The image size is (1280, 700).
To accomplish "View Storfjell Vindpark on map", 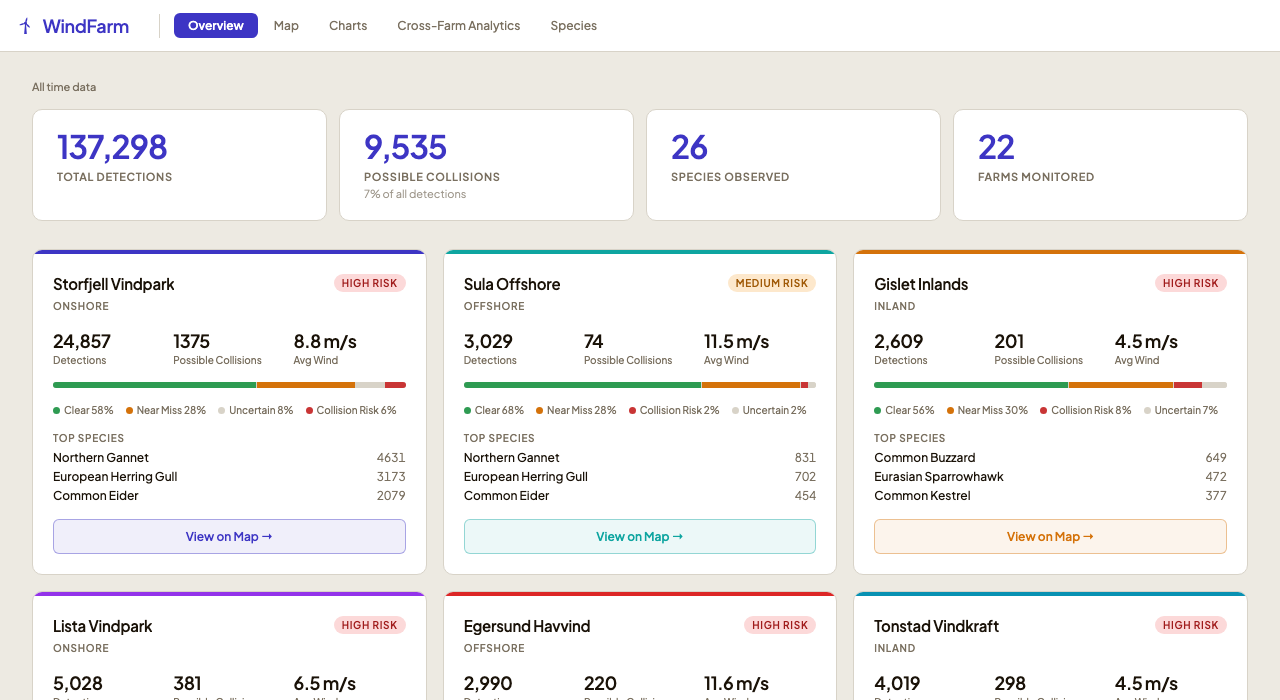I will click(x=229, y=536).
